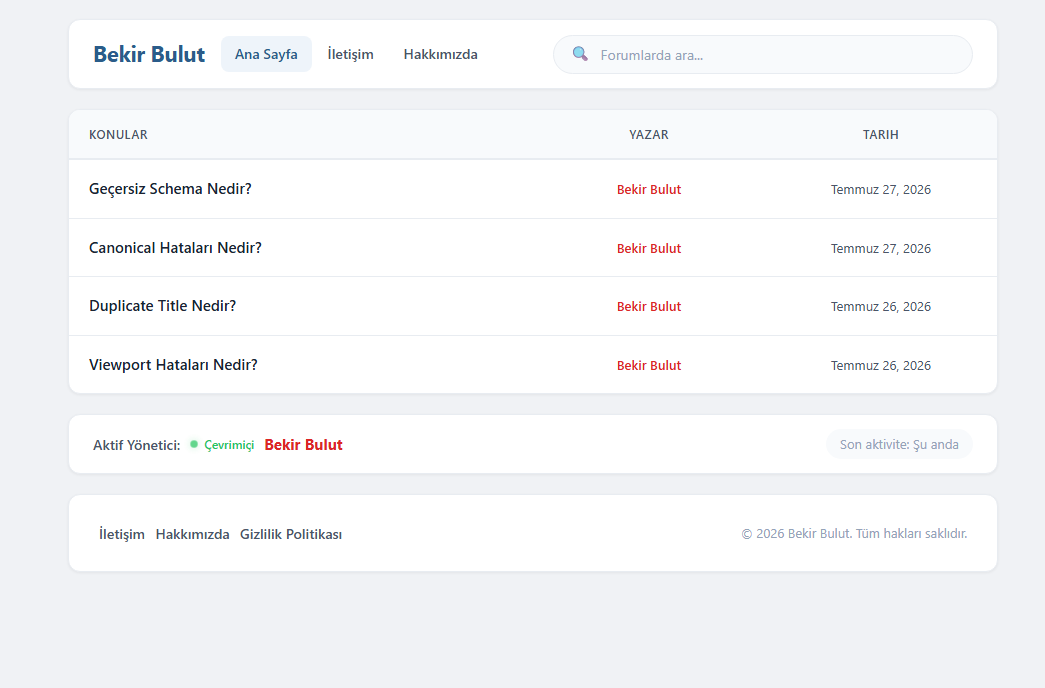Click the Son aktivite: Şu anda badge

coord(899,444)
